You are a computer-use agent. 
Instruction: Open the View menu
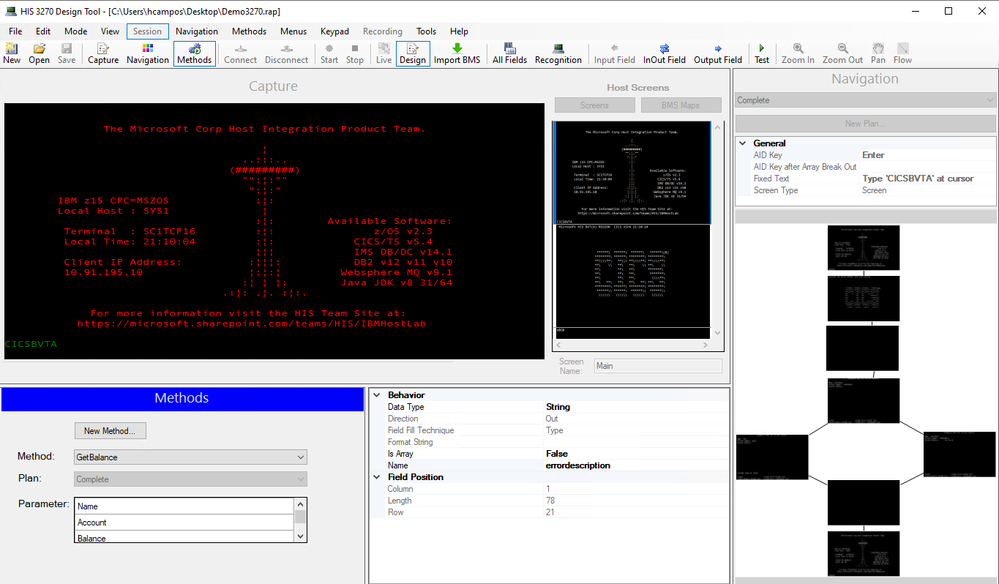(x=110, y=31)
